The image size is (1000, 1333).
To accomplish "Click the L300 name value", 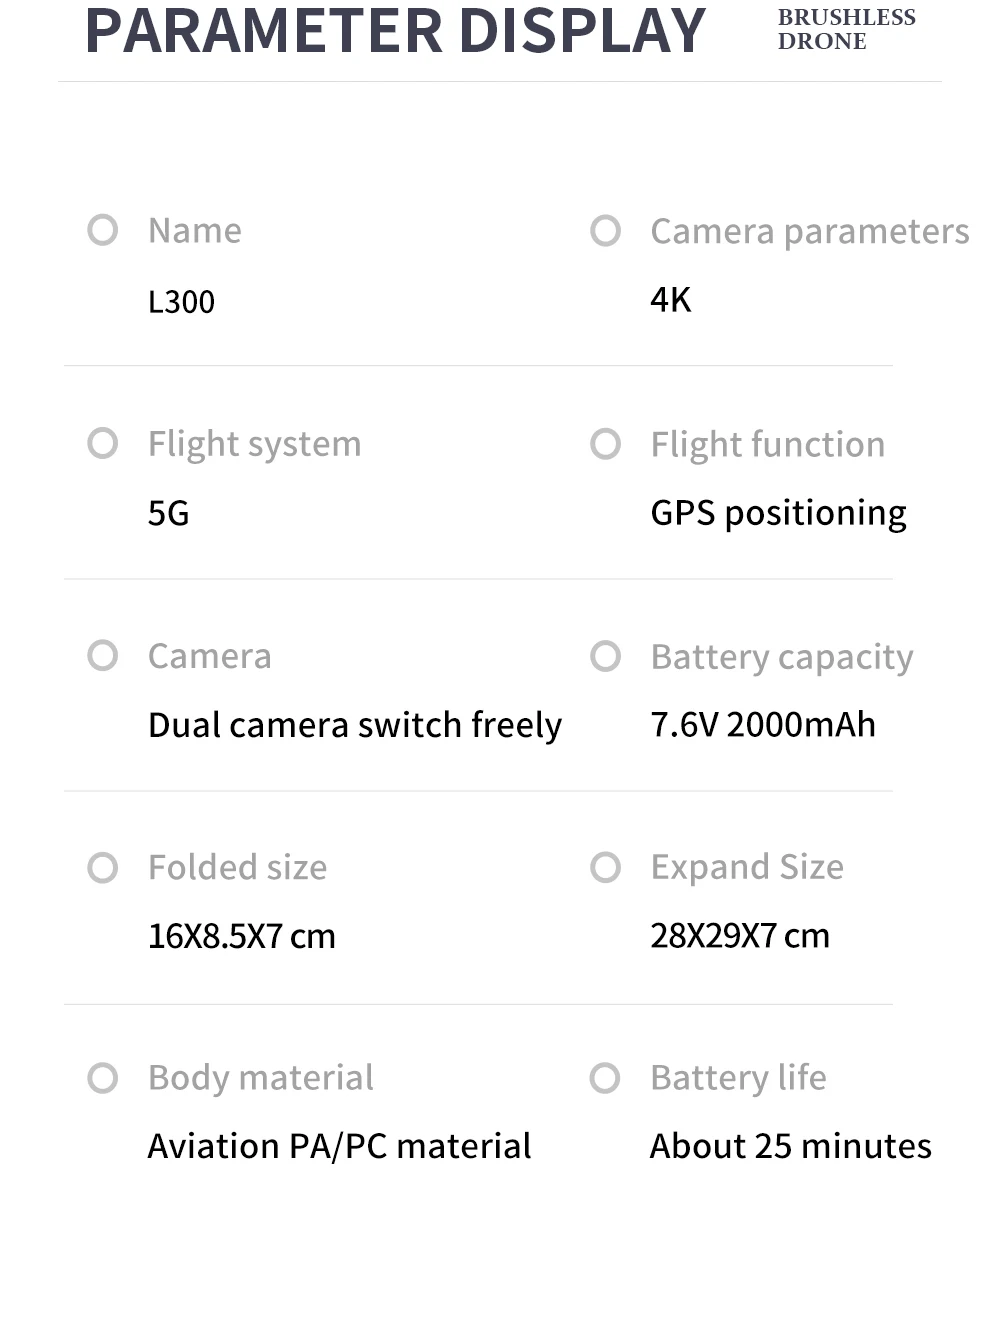I will tap(181, 302).
